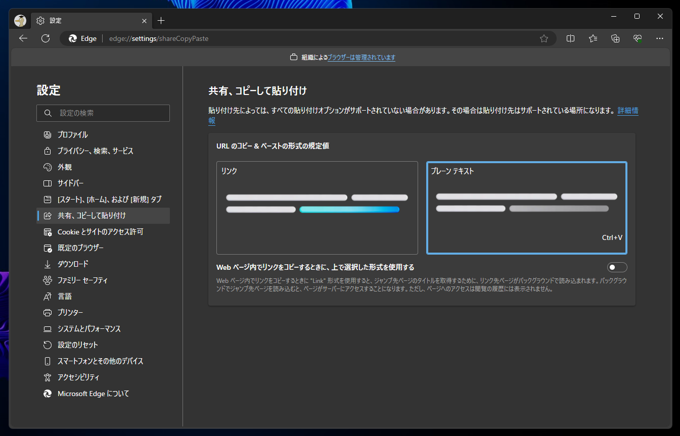680x436 pixels.
Task: Toggle use selected format when copying links
Action: point(617,267)
